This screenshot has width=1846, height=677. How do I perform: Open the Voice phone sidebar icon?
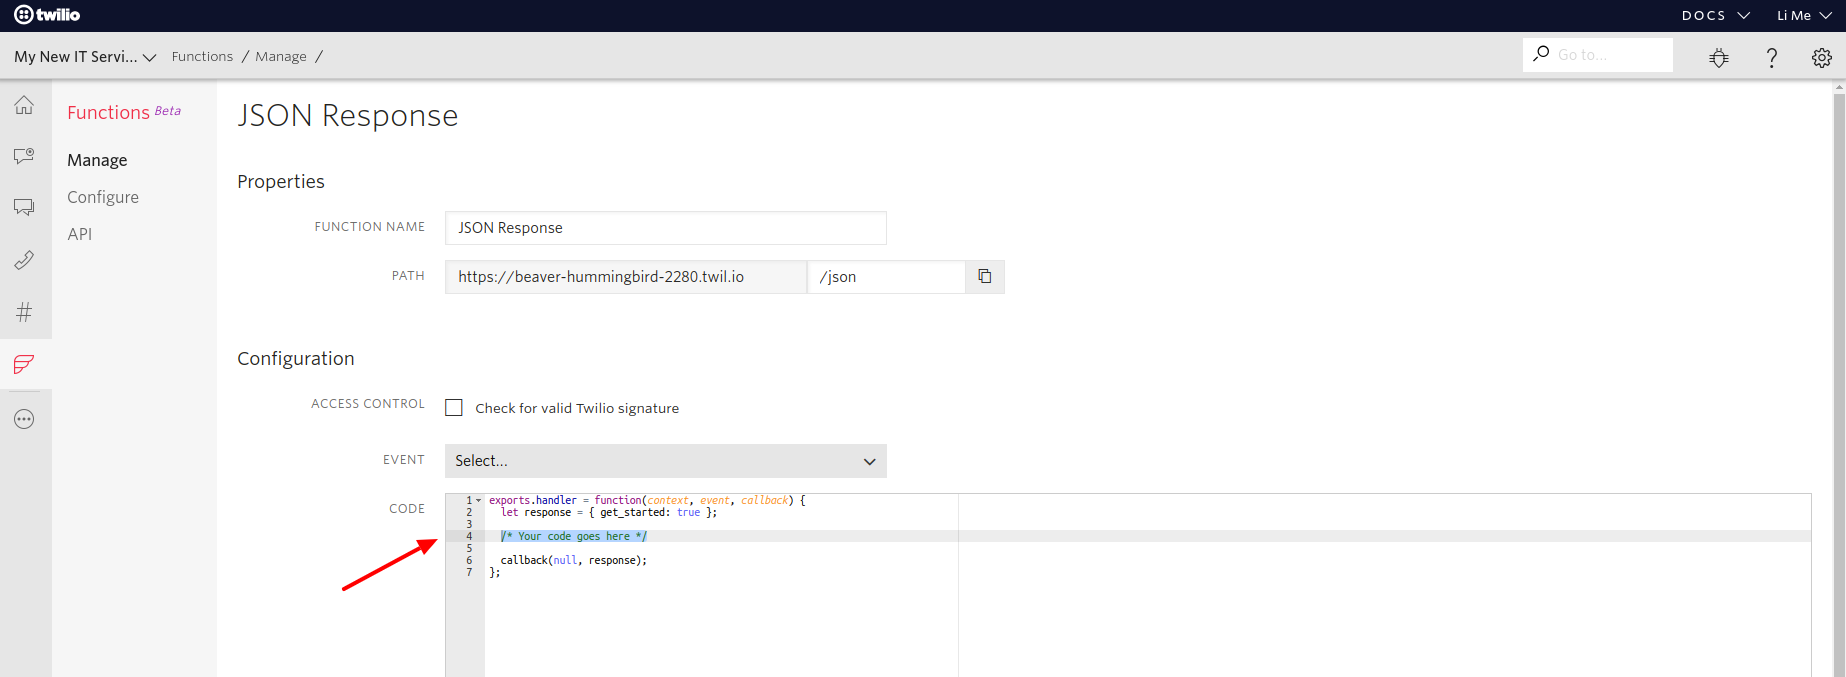pos(24,260)
